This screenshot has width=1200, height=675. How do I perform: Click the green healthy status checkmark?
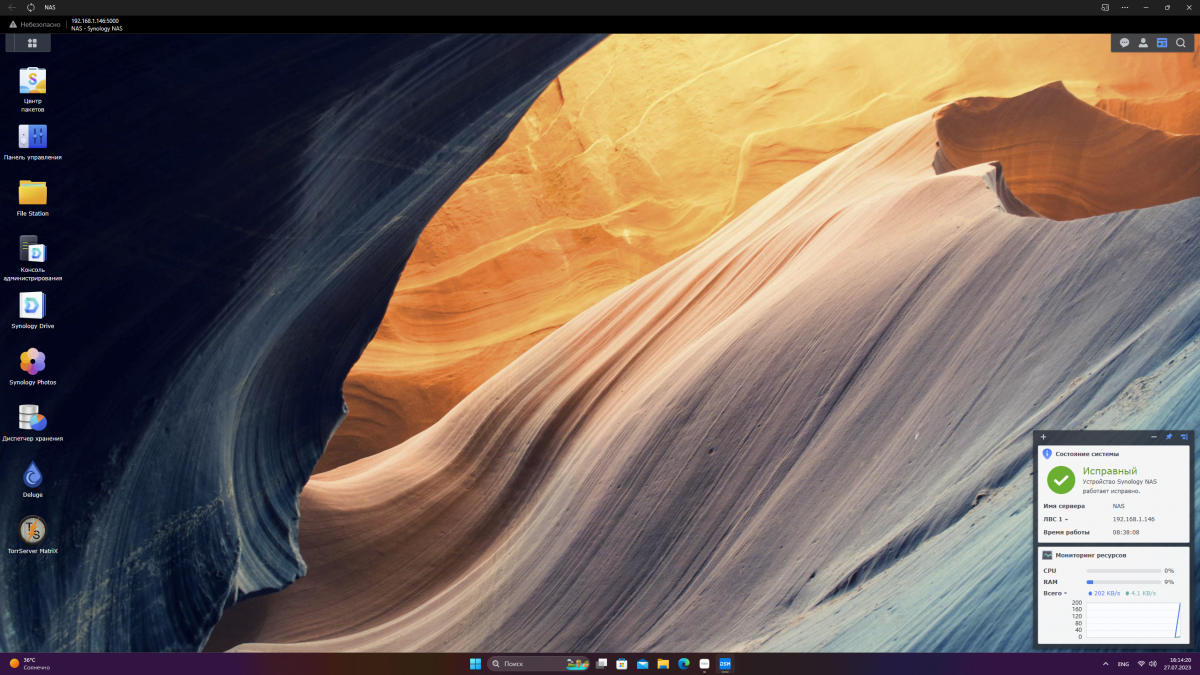point(1061,480)
